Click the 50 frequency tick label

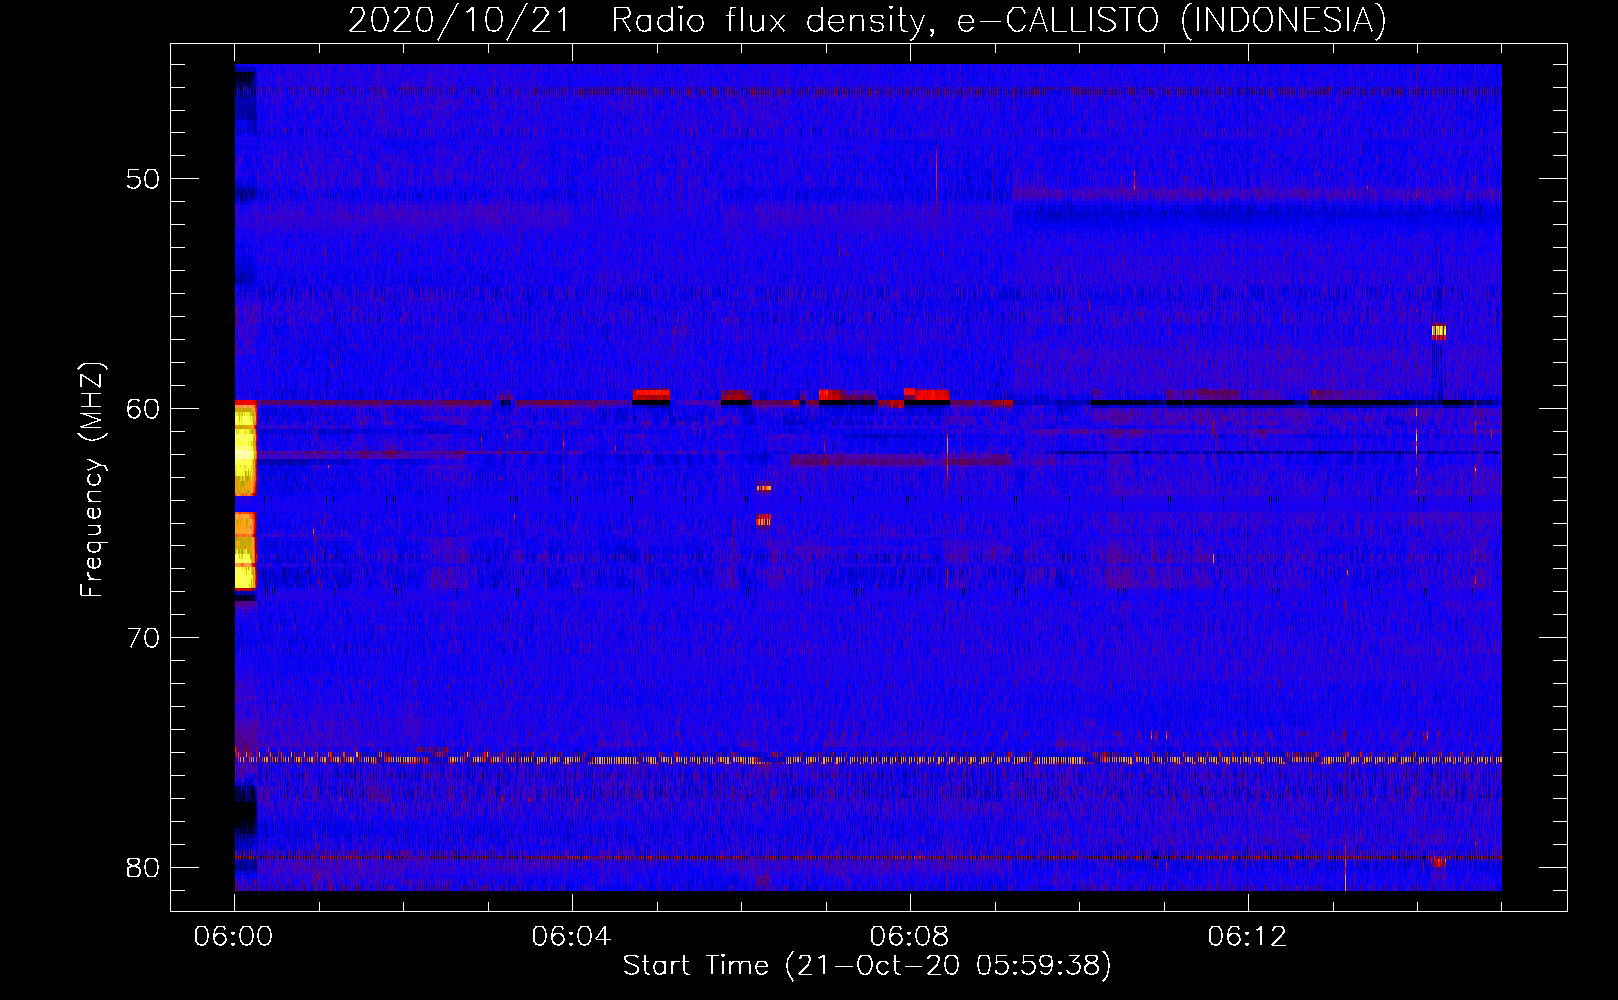click(x=143, y=179)
